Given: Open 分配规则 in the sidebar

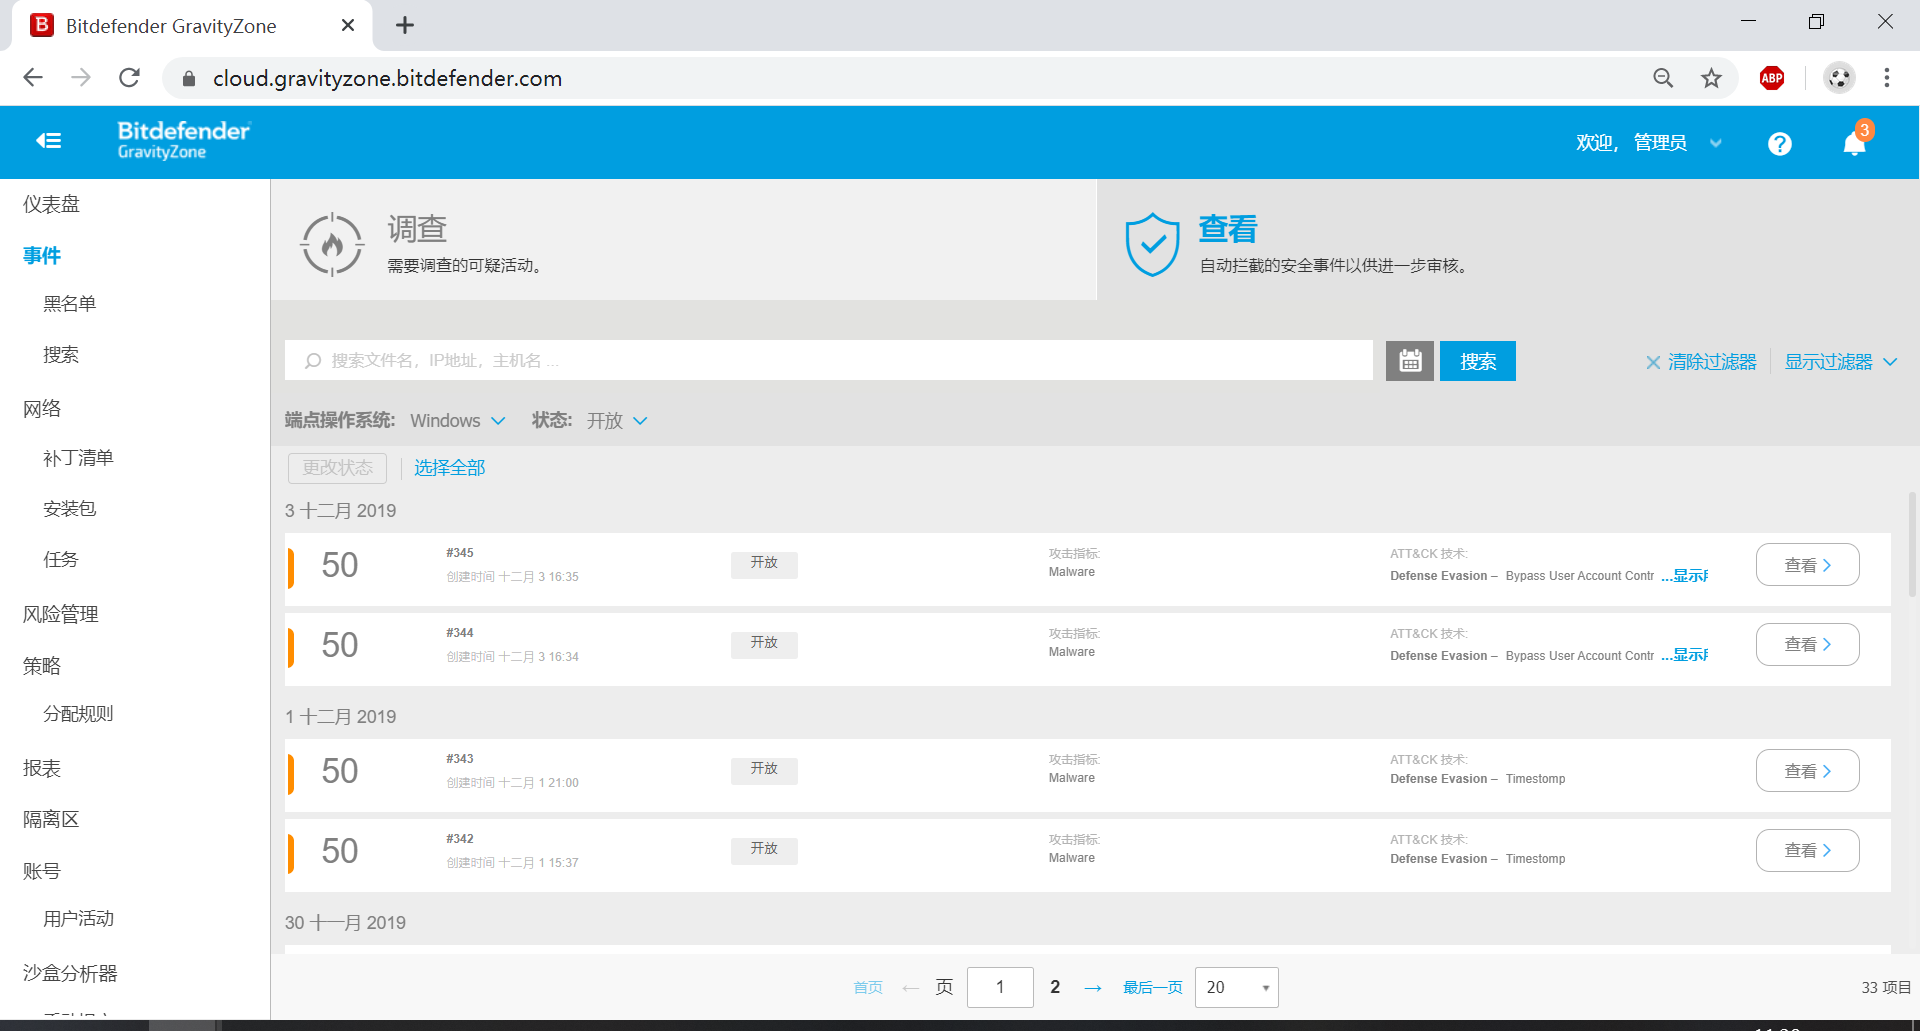Looking at the screenshot, I should click(x=78, y=714).
